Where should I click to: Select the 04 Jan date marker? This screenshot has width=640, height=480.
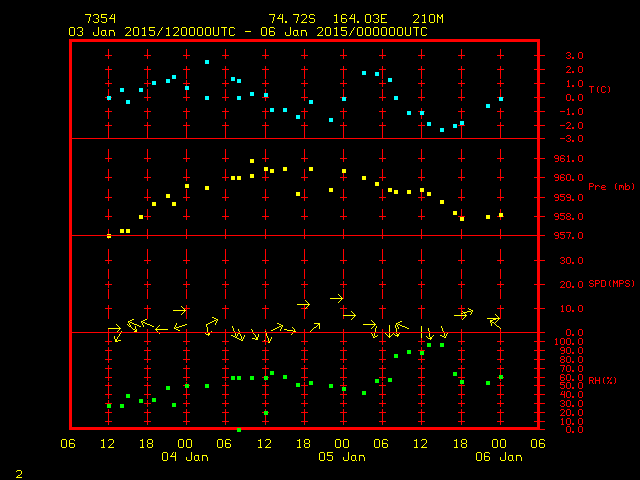tap(186, 457)
